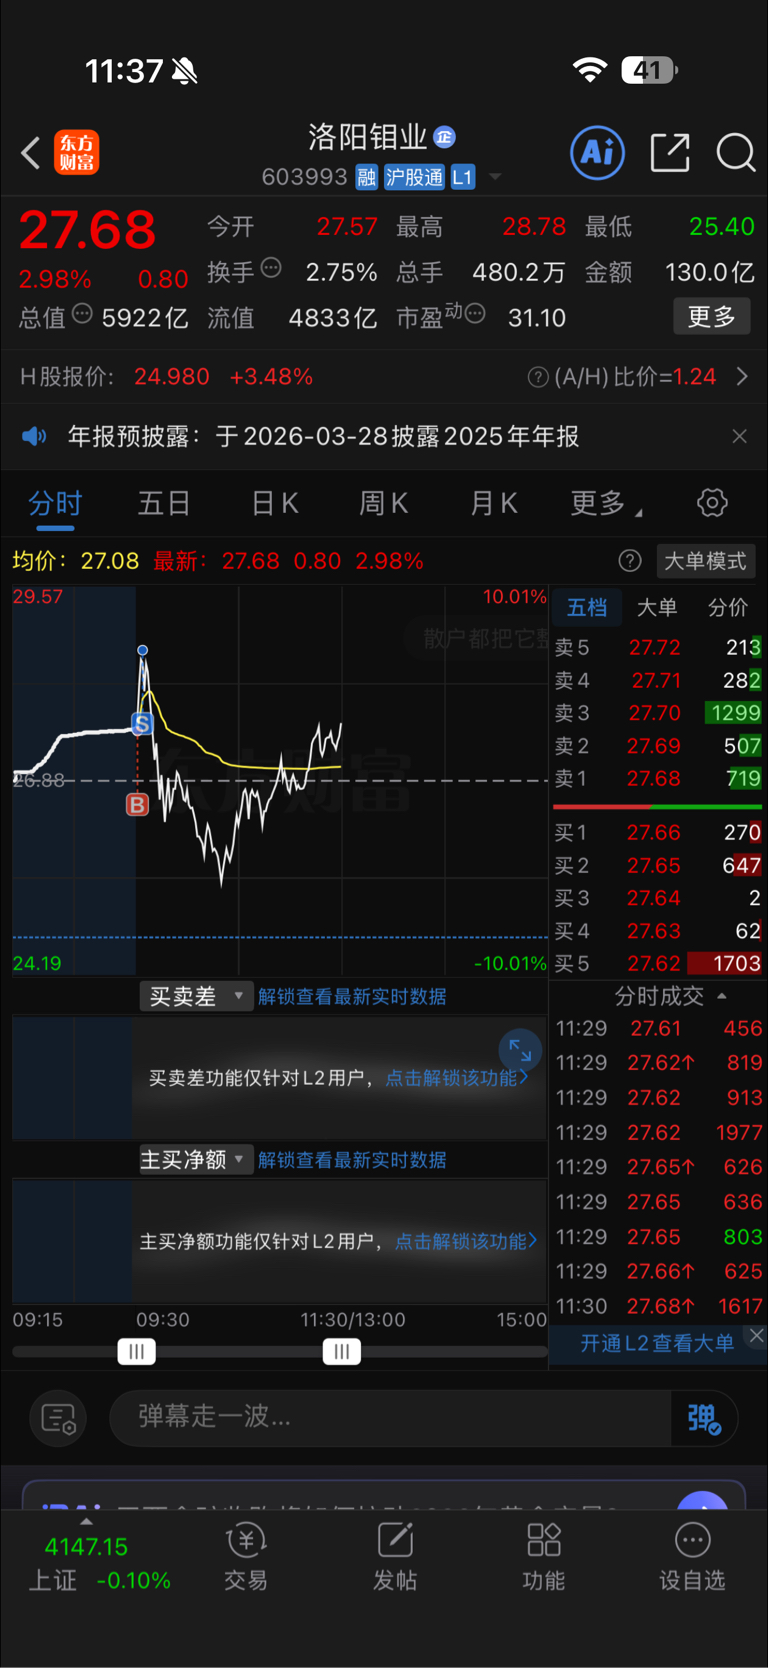Switch to the 分时 tab

pyautogui.click(x=55, y=503)
